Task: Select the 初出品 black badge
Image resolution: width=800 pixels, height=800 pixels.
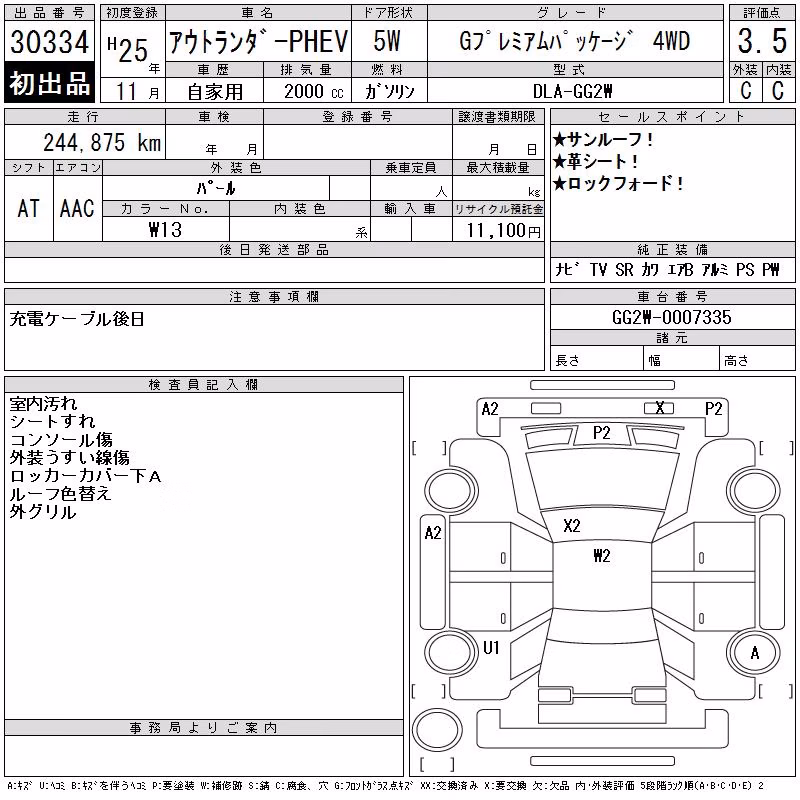Action: (49, 83)
